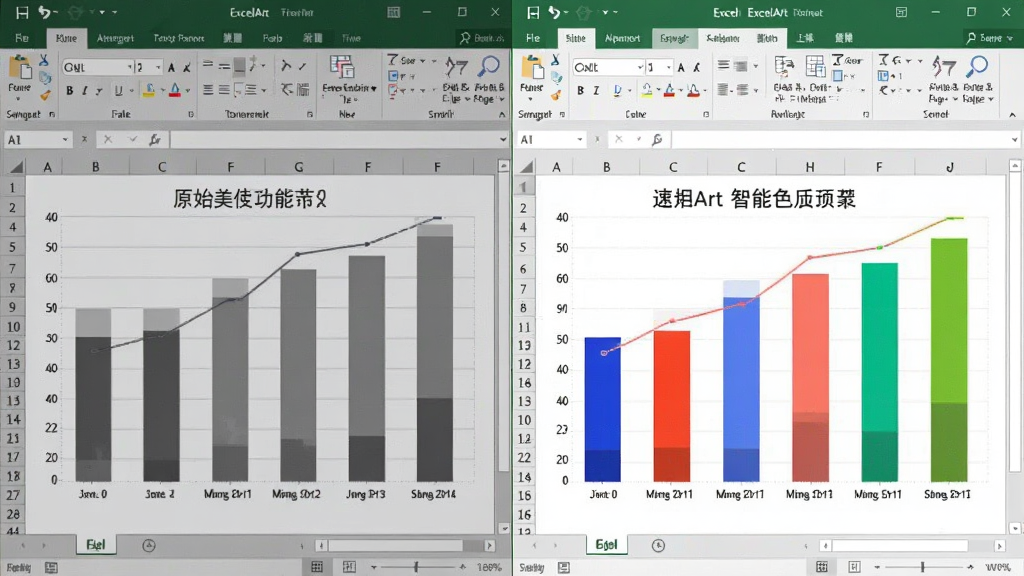Switch to page layout view, left status bar
The height and width of the screenshot is (576, 1024).
[349, 567]
